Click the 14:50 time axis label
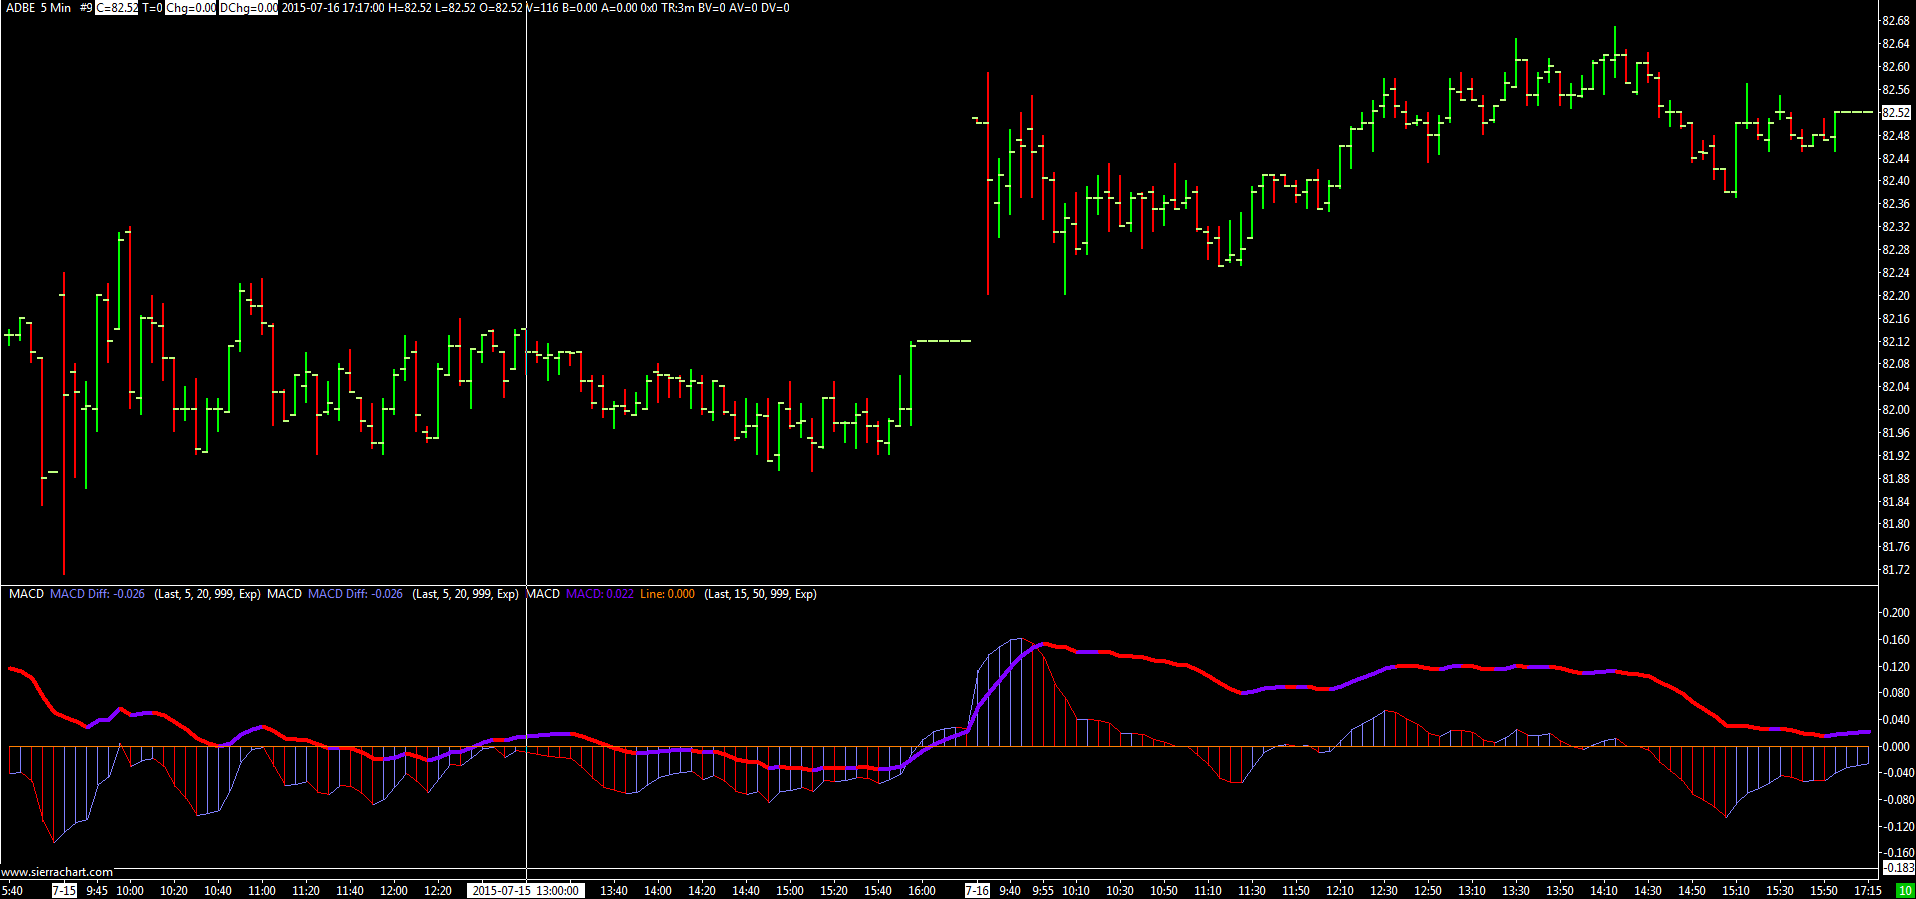1916x899 pixels. click(1692, 891)
